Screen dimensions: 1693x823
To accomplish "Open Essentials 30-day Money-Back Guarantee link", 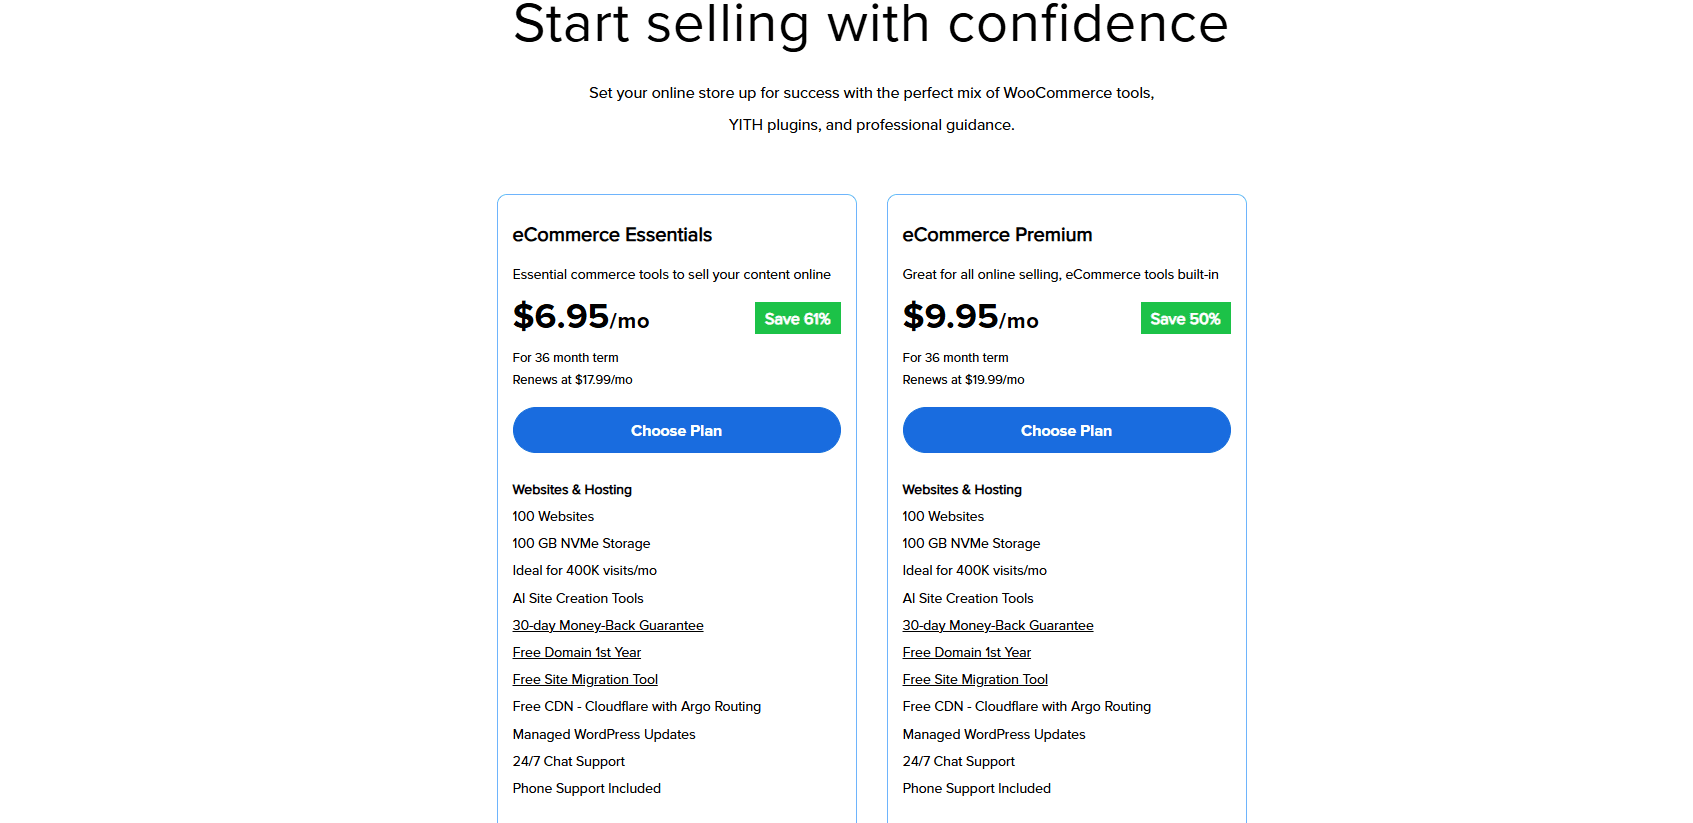I will (608, 625).
